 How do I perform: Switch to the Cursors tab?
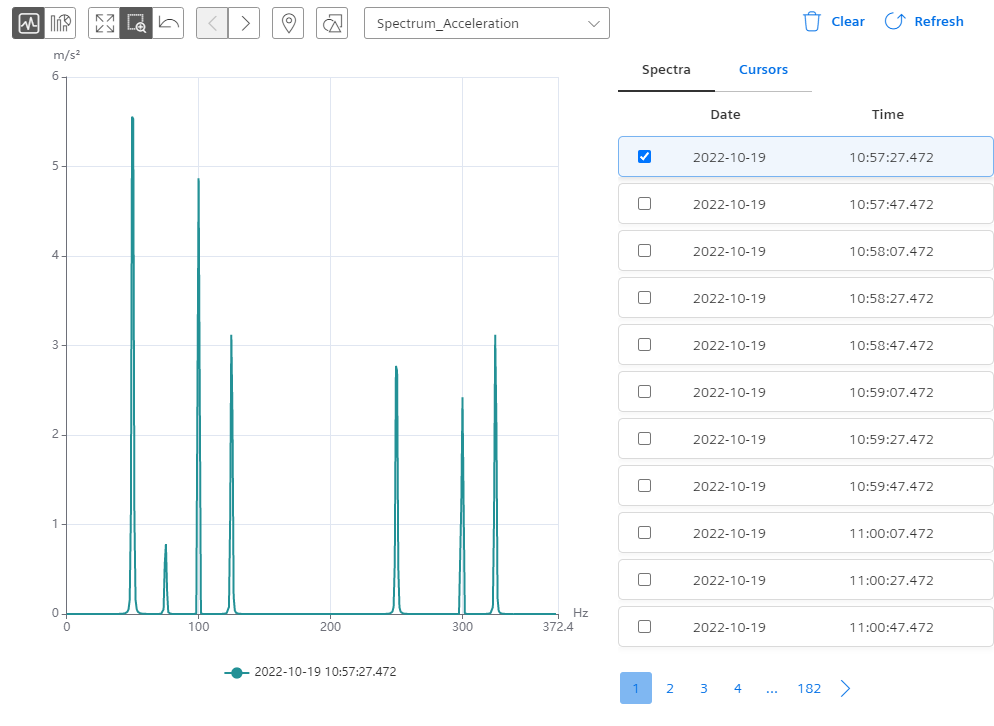pyautogui.click(x=763, y=70)
